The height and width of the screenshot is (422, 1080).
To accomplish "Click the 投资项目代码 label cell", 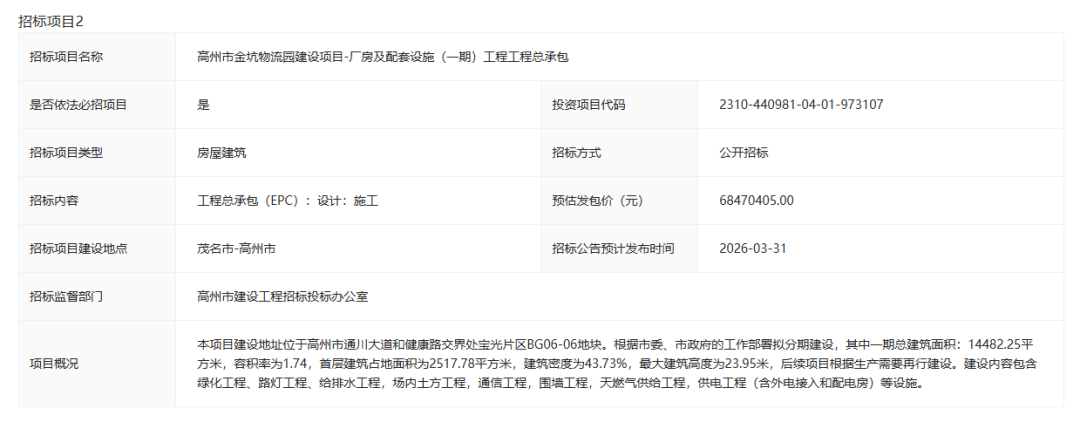I will [588, 105].
